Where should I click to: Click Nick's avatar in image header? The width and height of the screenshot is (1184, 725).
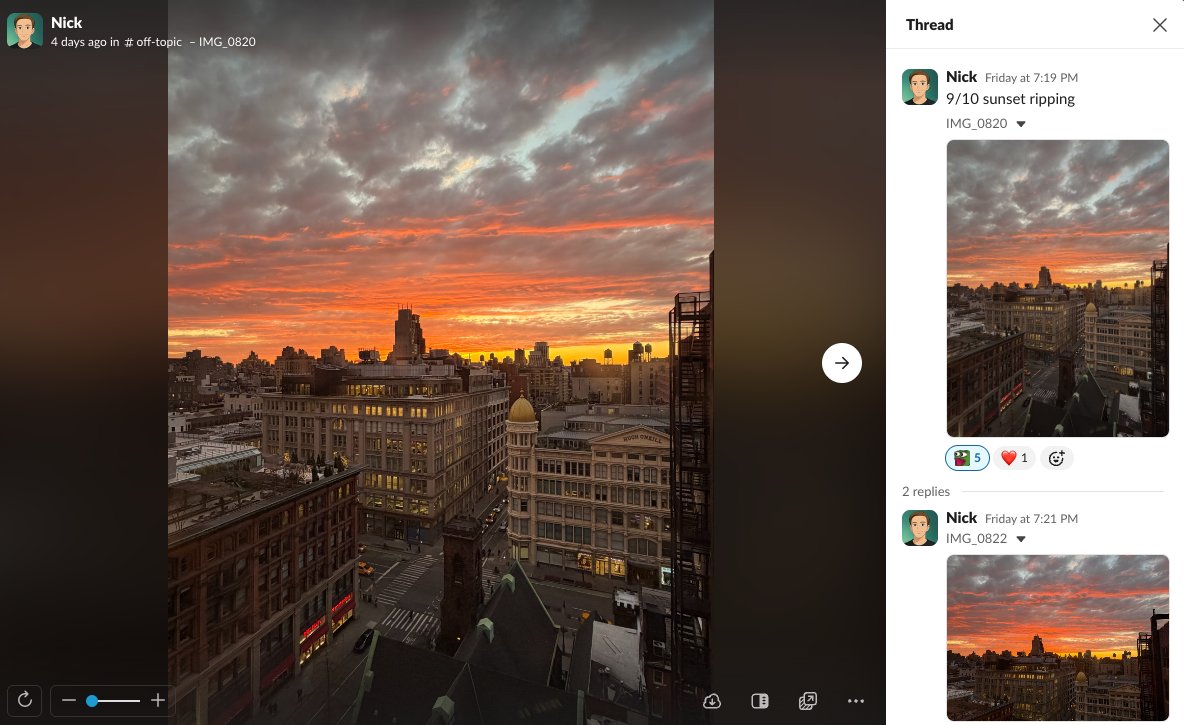coord(24,30)
